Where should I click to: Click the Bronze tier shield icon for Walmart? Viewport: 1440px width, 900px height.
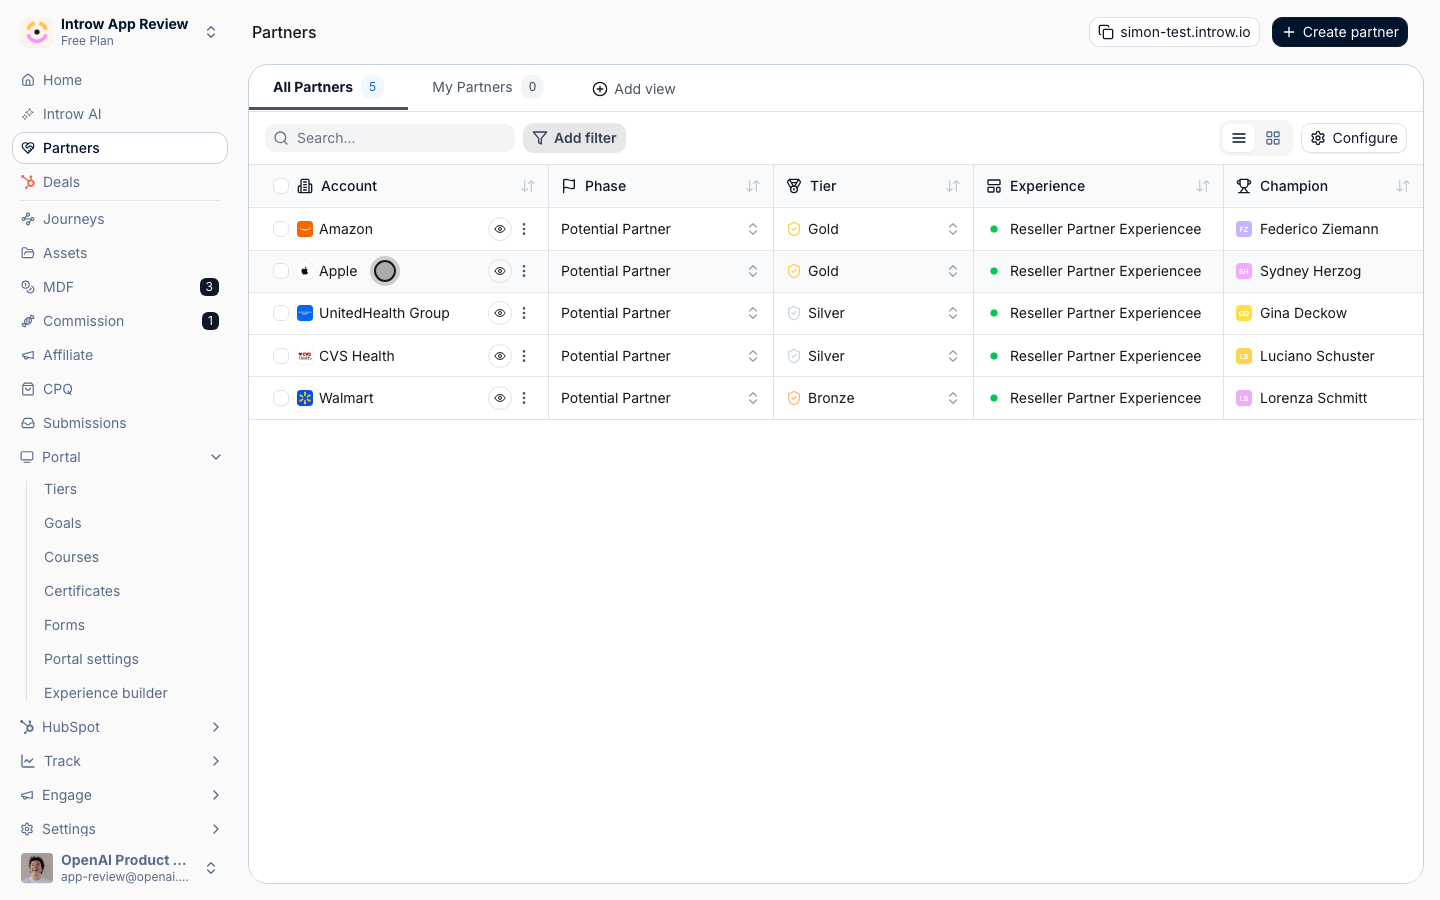(794, 398)
